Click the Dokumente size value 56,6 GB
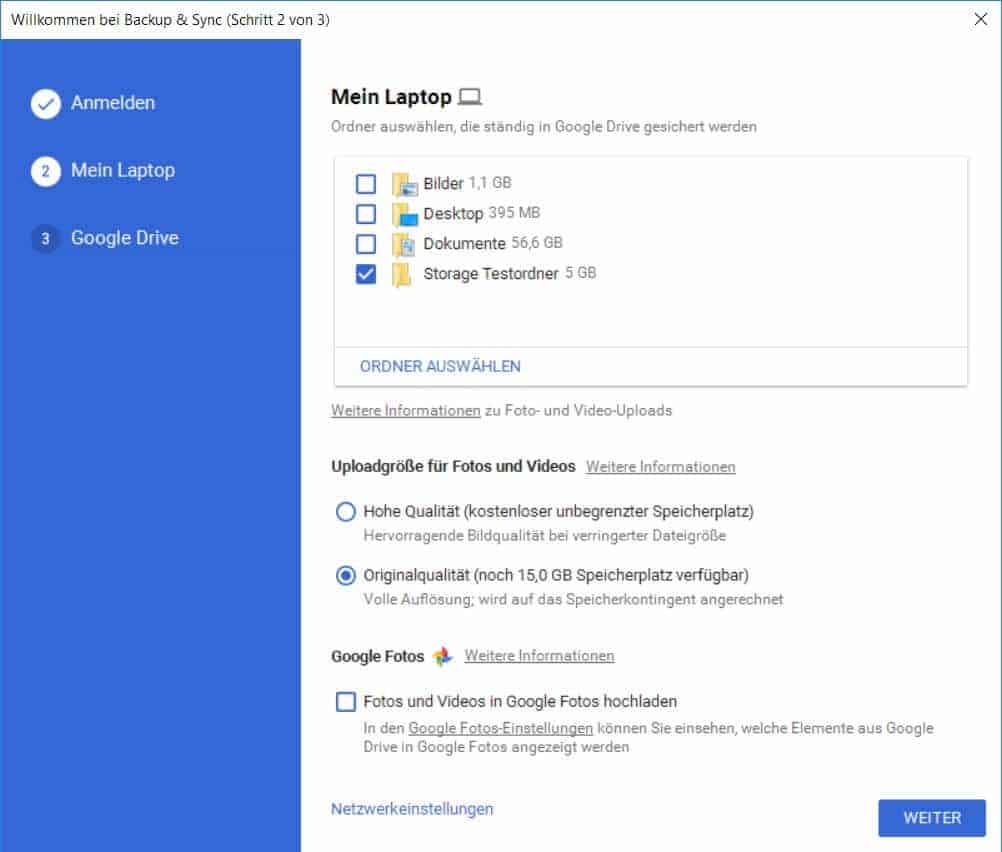Viewport: 1002px width, 852px height. coord(537,243)
